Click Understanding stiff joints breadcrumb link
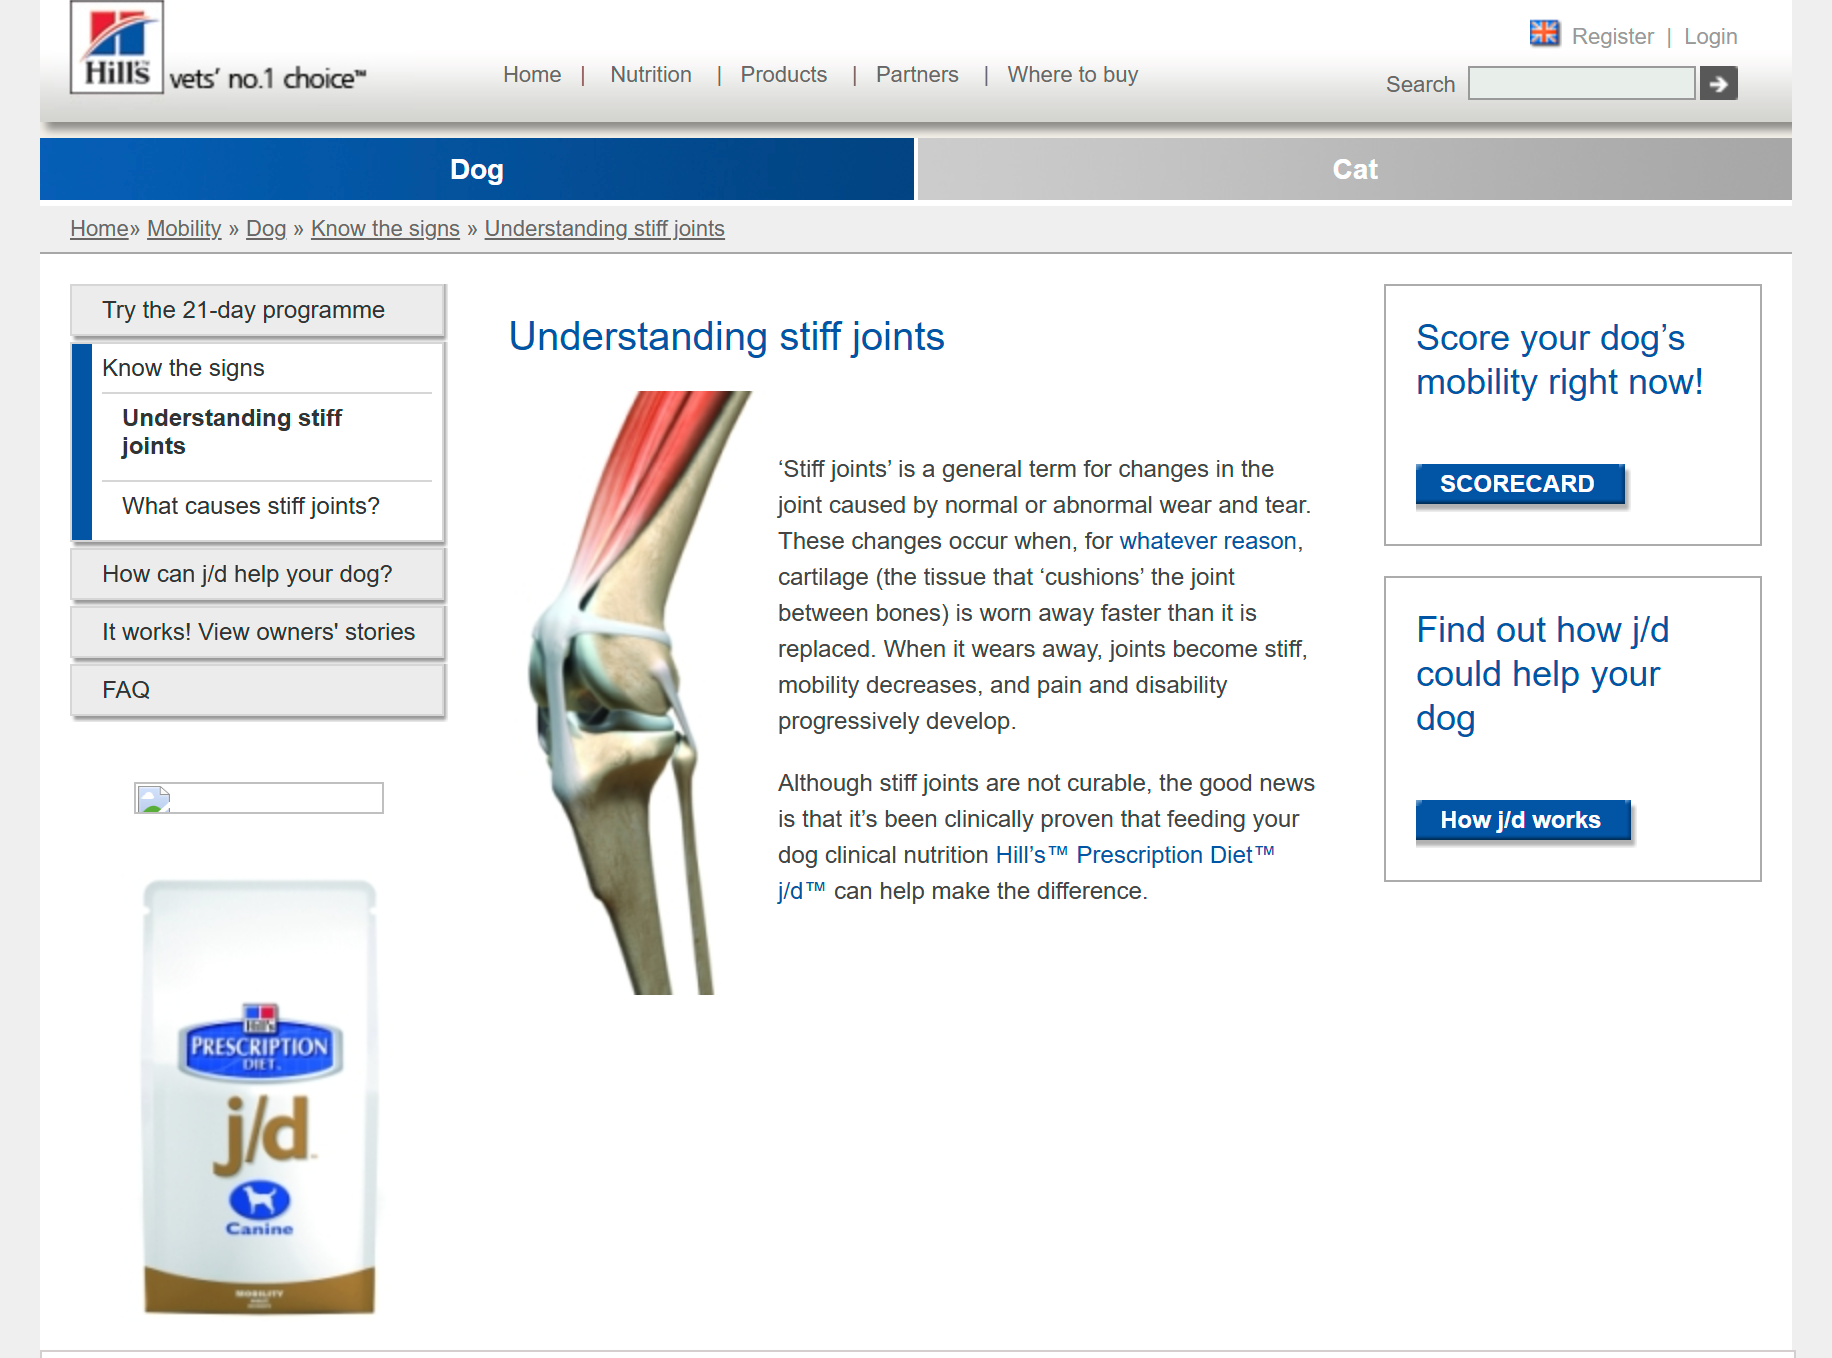Image resolution: width=1832 pixels, height=1358 pixels. pos(605,229)
